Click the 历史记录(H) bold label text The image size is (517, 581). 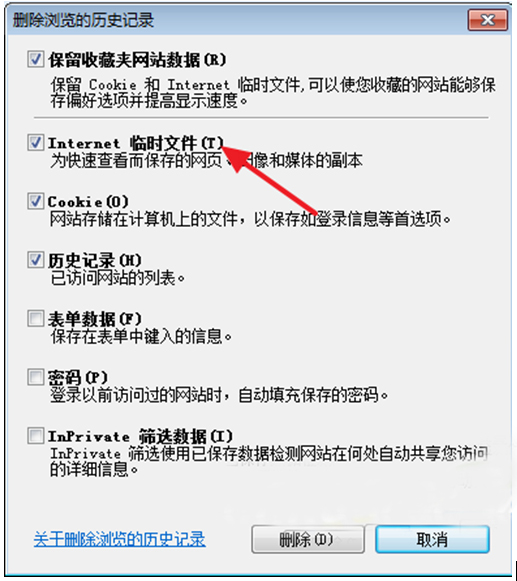click(95, 260)
